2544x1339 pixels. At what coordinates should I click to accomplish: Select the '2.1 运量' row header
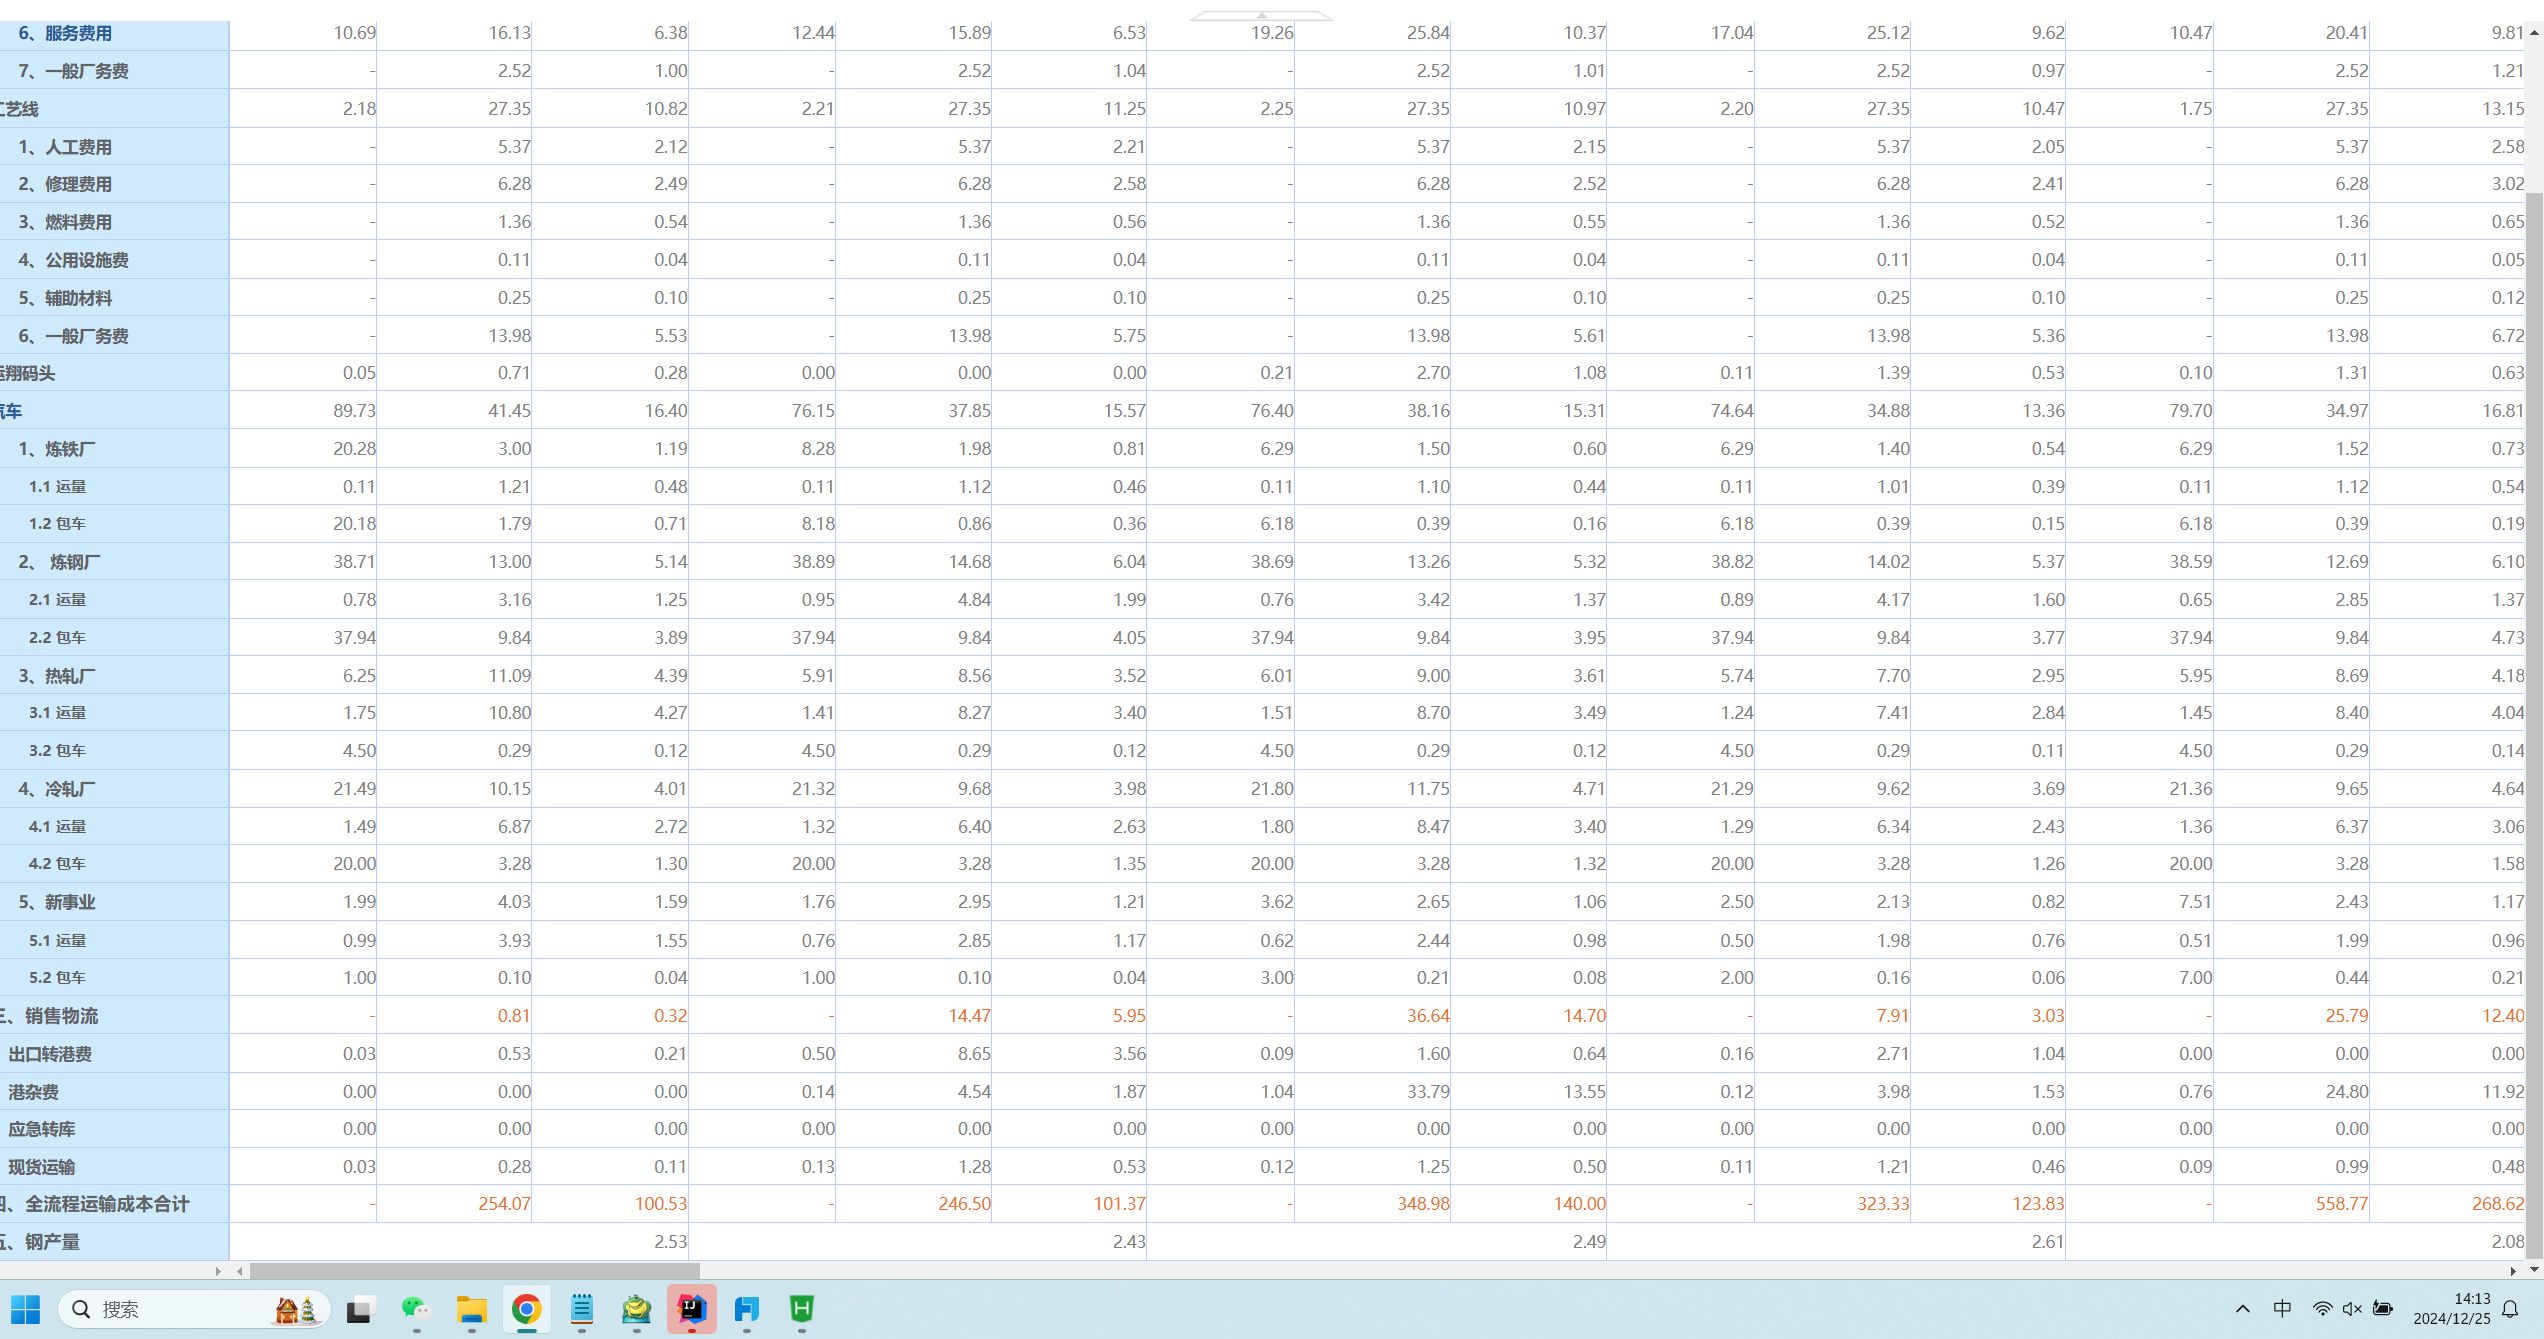pos(115,600)
